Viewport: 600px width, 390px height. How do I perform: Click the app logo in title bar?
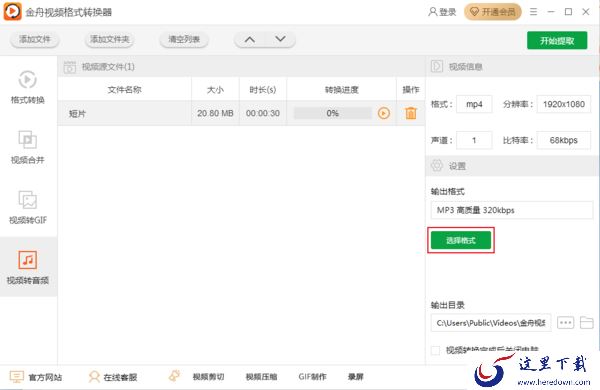(x=13, y=11)
